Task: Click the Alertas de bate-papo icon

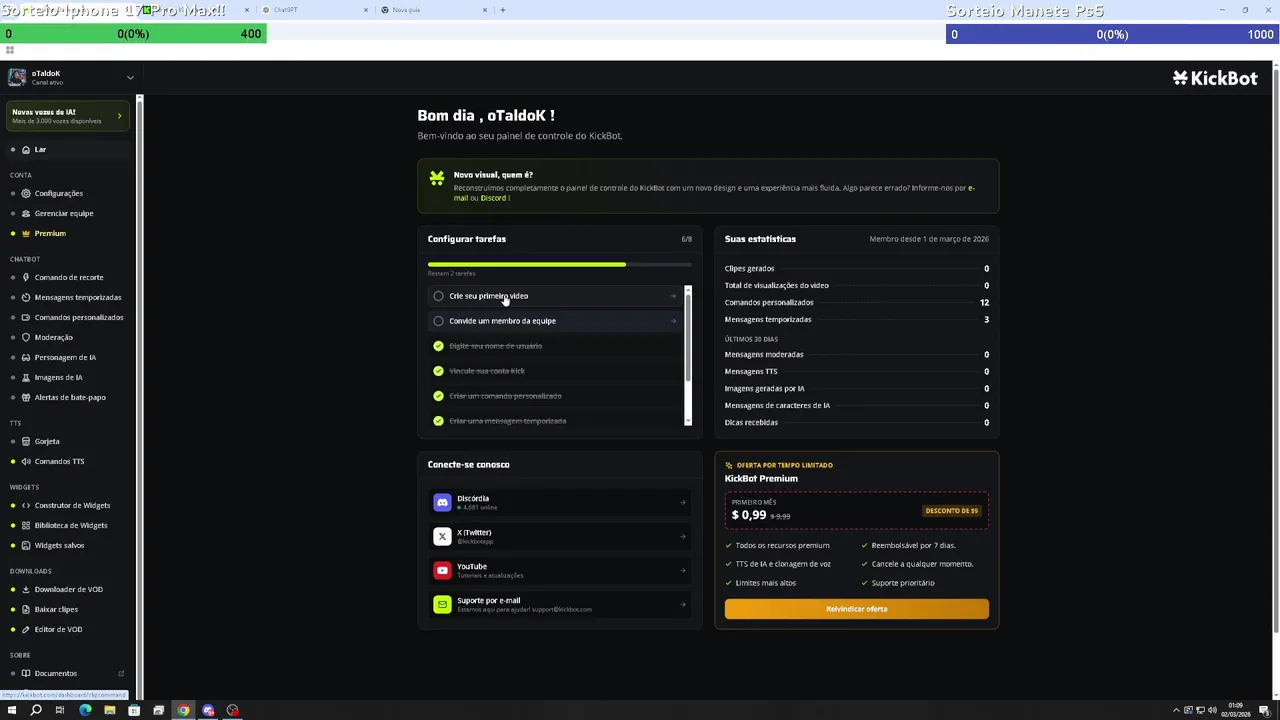Action: tap(26, 397)
